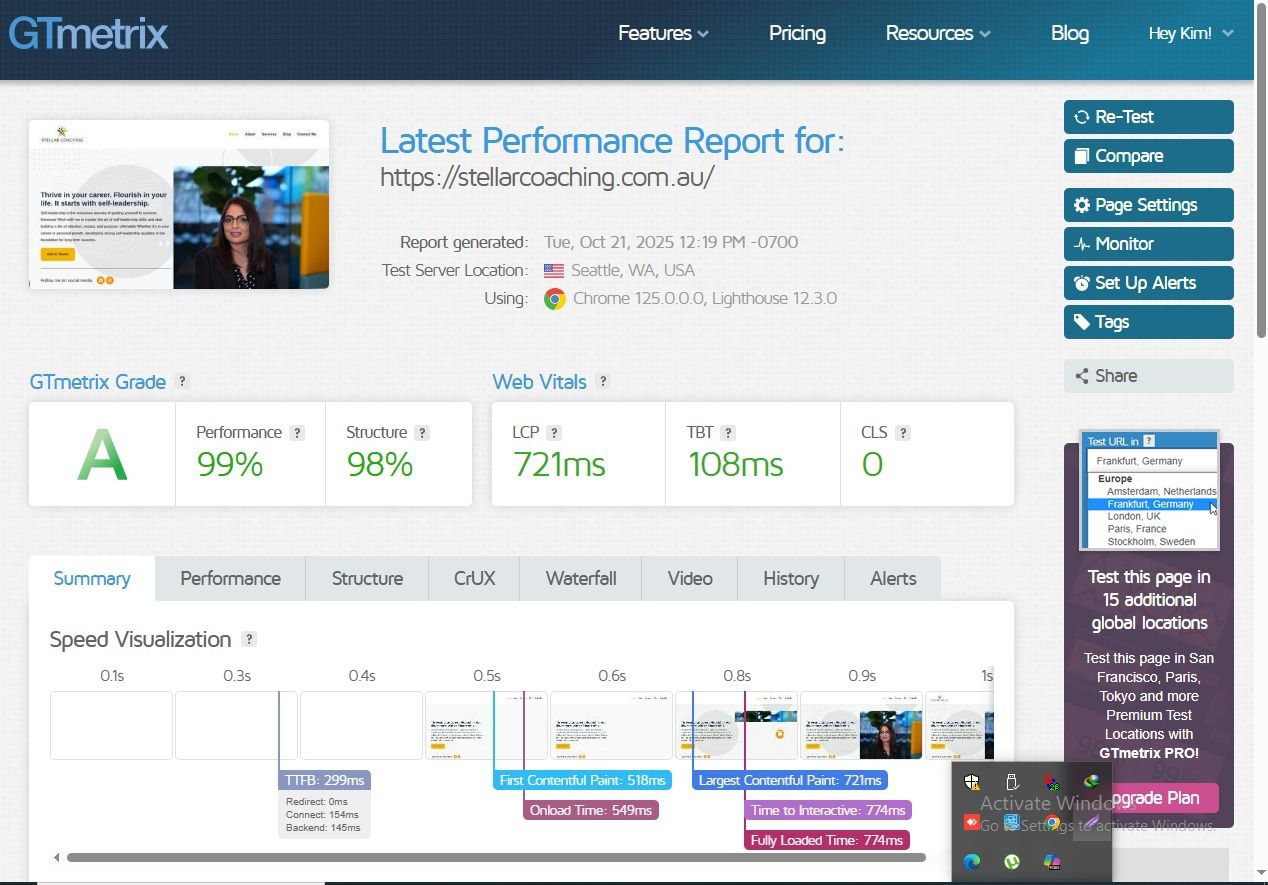Click the LCP help question mark

pyautogui.click(x=554, y=433)
